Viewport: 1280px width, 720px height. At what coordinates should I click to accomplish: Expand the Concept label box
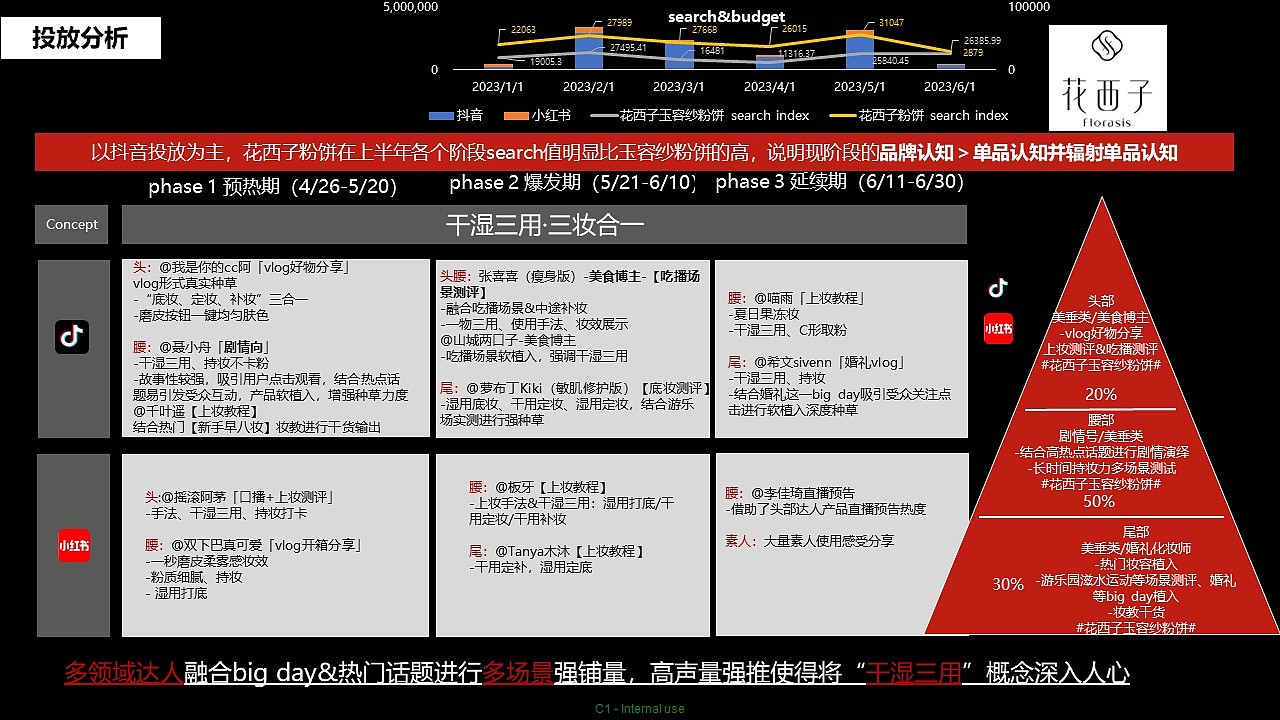pos(71,224)
